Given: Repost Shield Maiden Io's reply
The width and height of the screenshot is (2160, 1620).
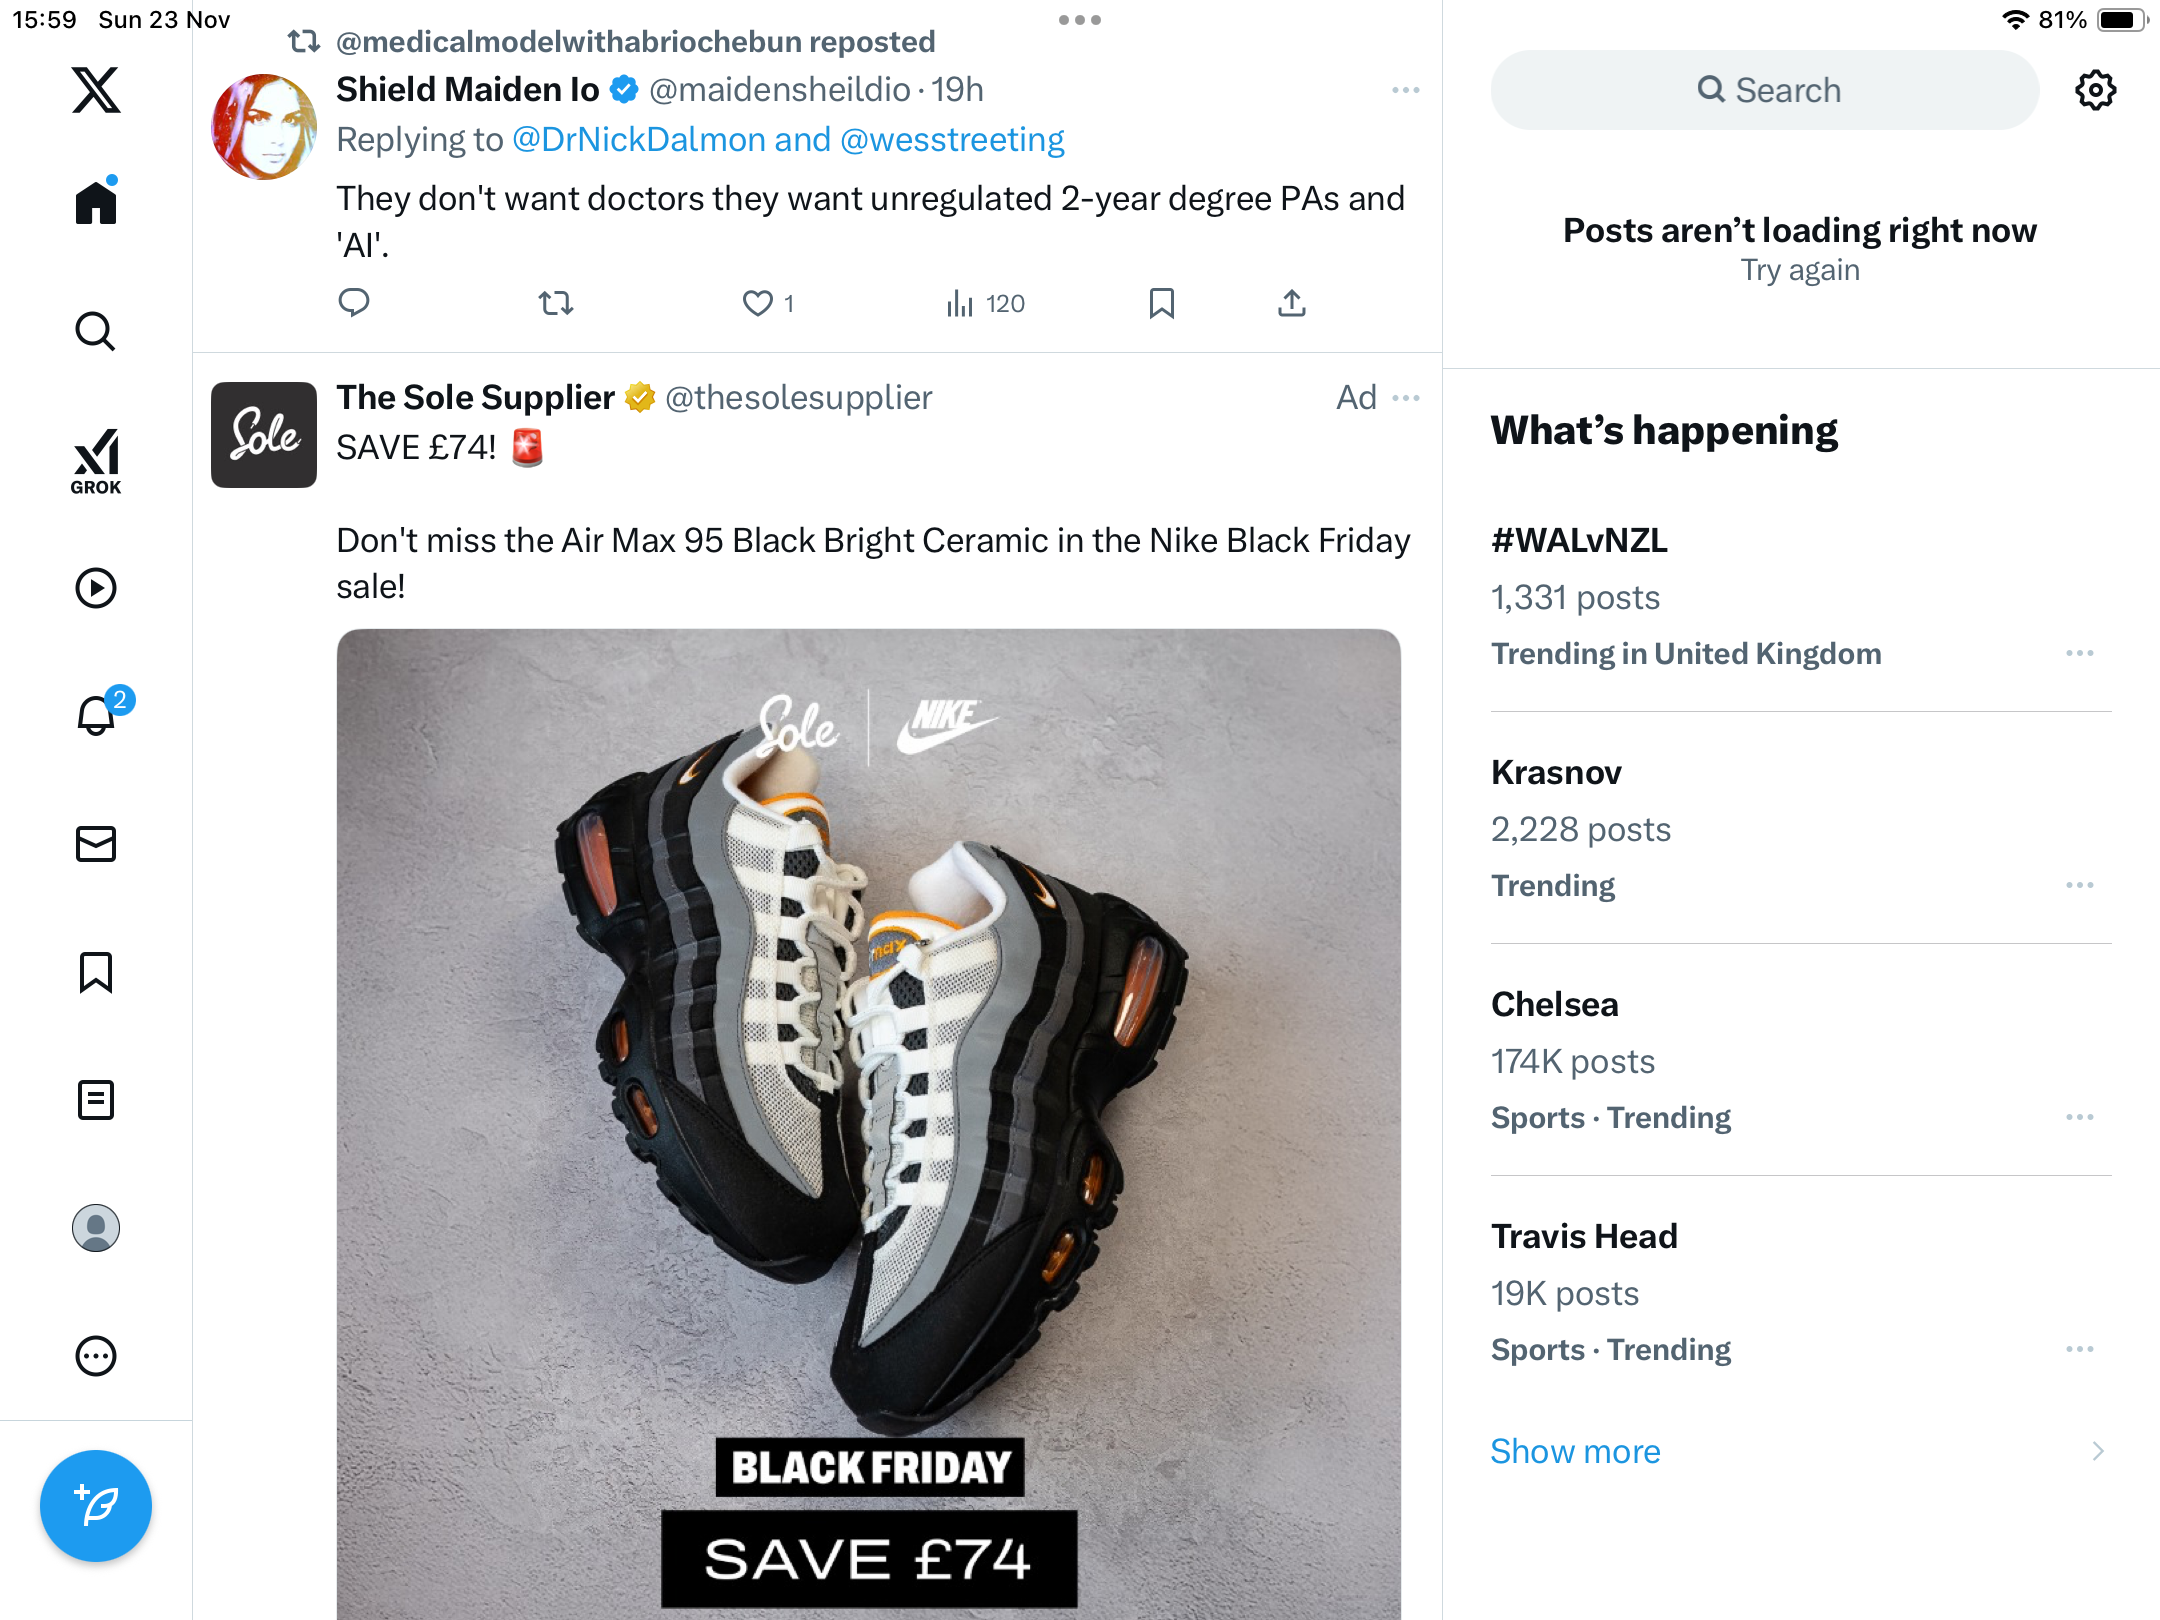Looking at the screenshot, I should [x=556, y=303].
